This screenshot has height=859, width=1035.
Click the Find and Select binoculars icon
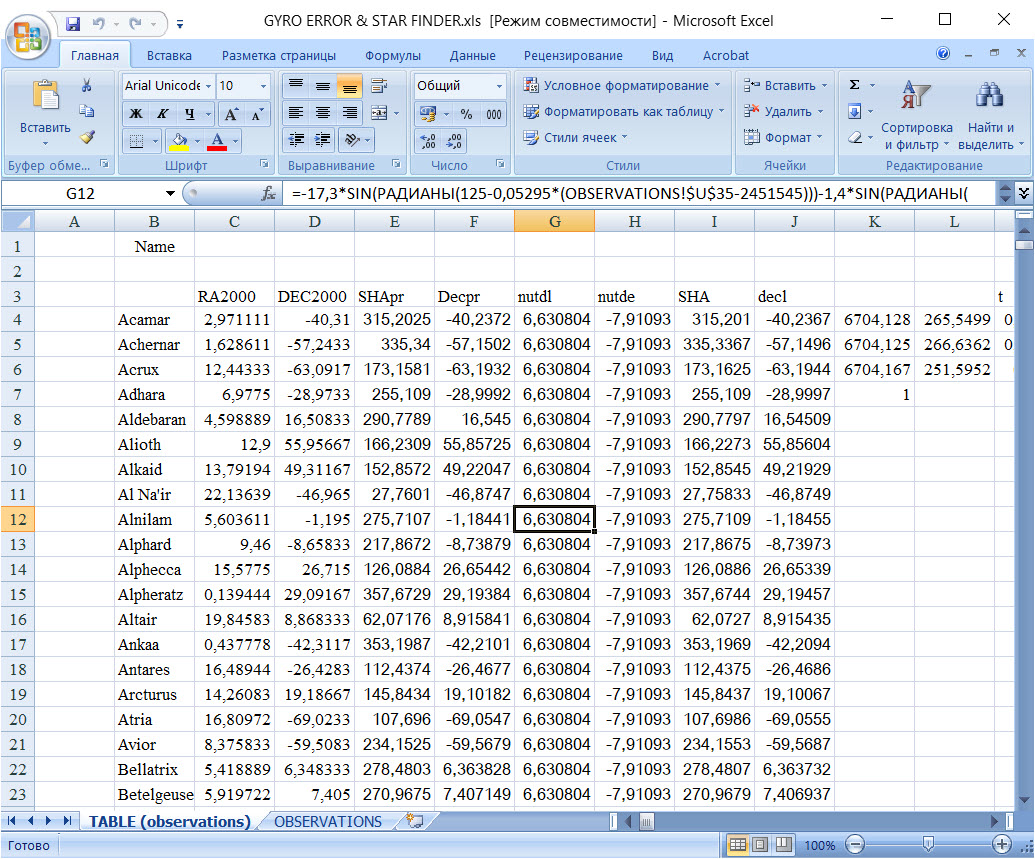(990, 96)
